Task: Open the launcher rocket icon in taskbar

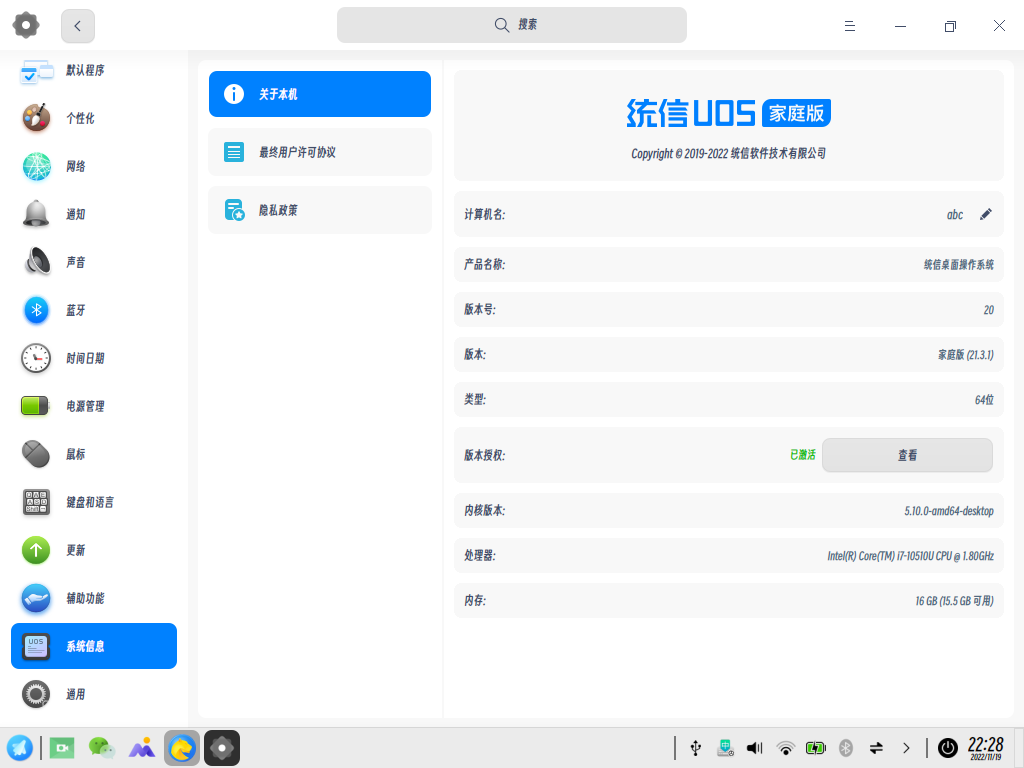Action: click(20, 748)
